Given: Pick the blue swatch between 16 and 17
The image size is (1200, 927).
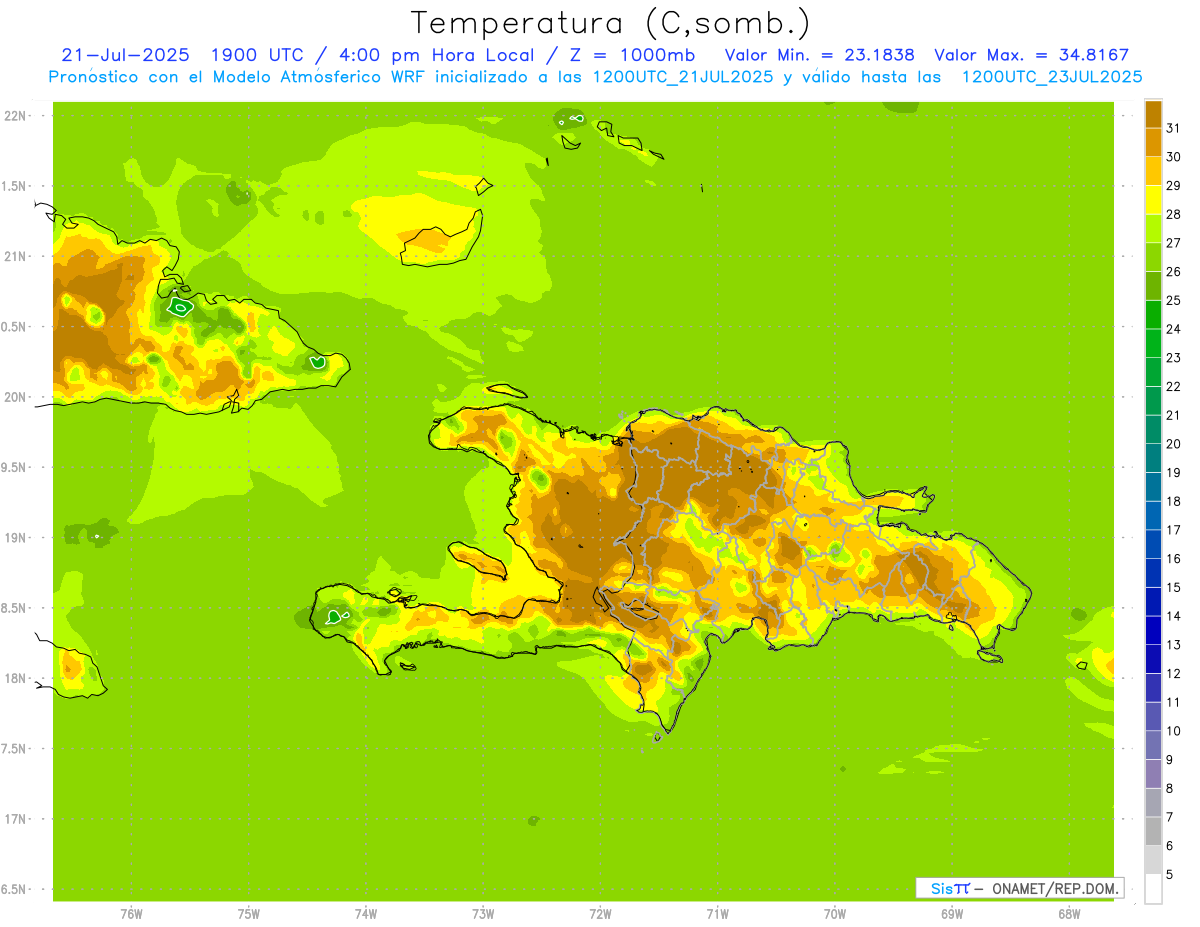Looking at the screenshot, I should tap(1153, 544).
